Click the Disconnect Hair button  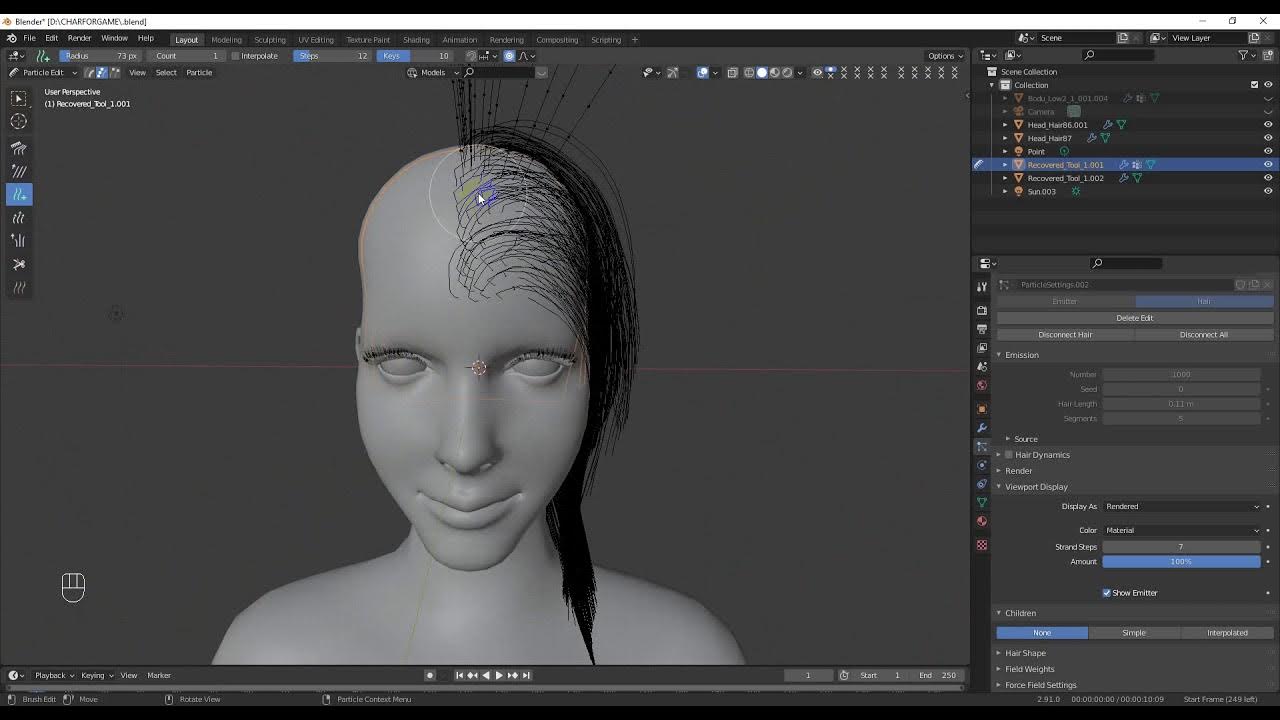pyautogui.click(x=1065, y=335)
